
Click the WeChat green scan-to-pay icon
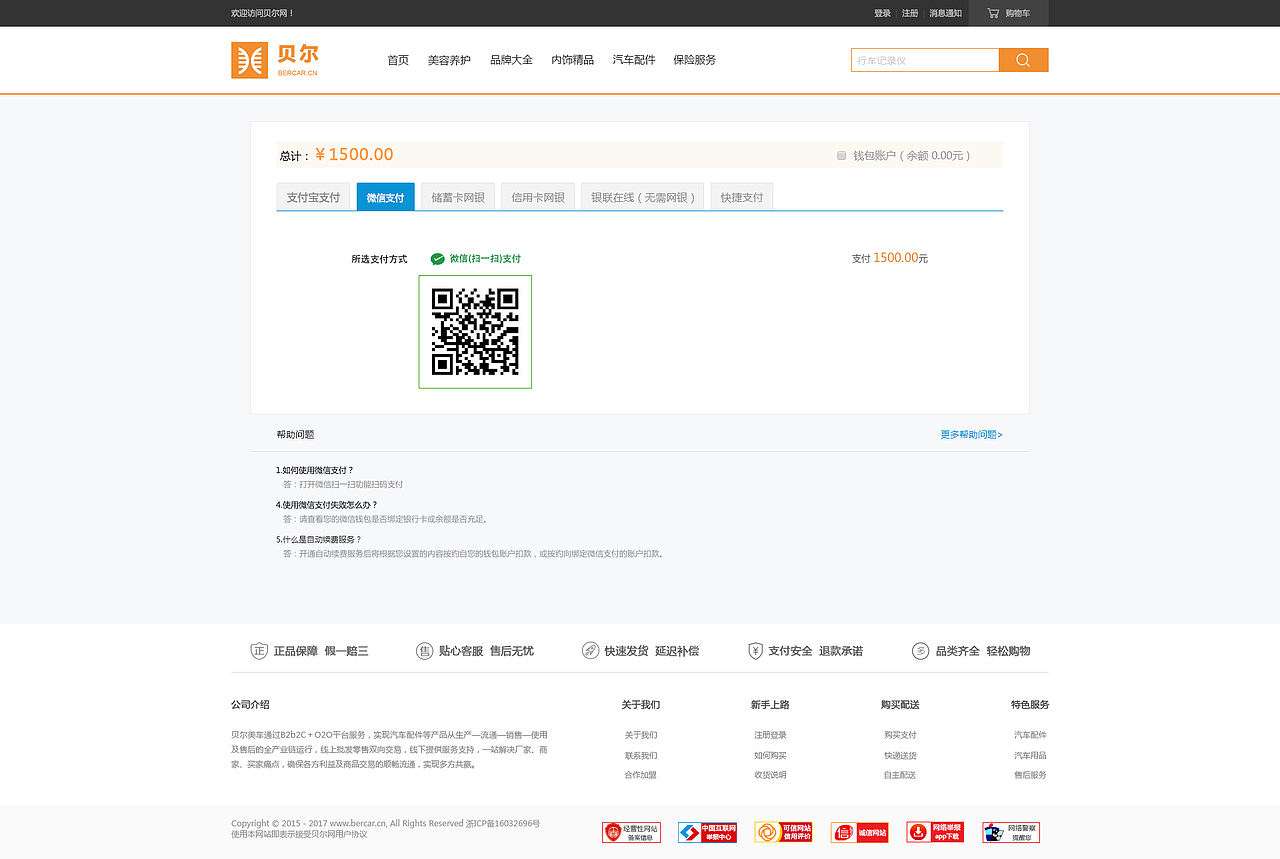[437, 258]
